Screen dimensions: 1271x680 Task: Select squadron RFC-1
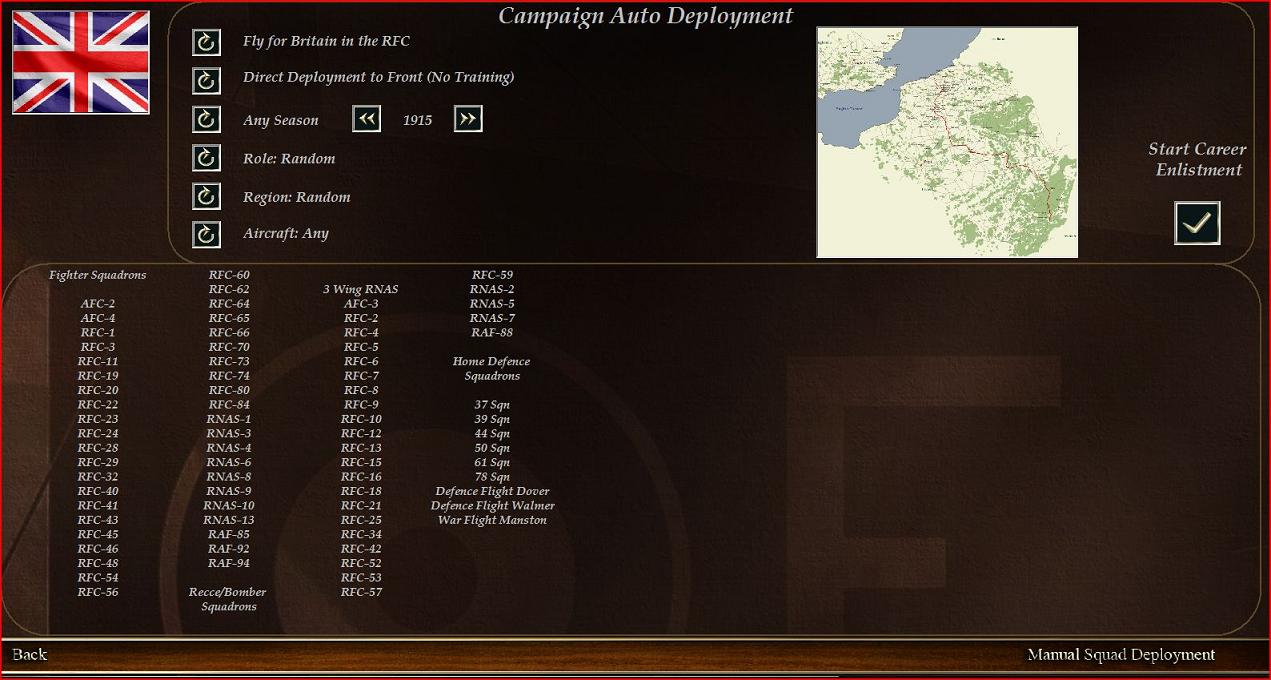(98, 333)
